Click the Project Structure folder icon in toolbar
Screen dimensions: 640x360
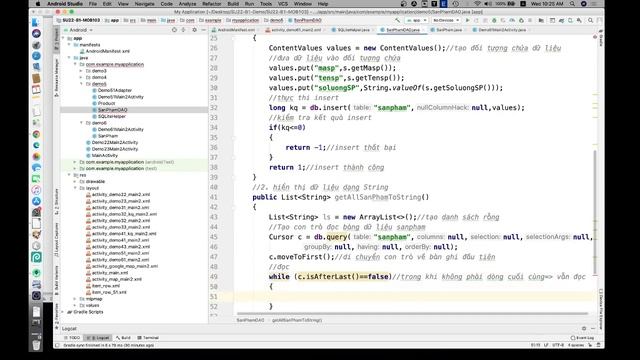(x=541, y=20)
